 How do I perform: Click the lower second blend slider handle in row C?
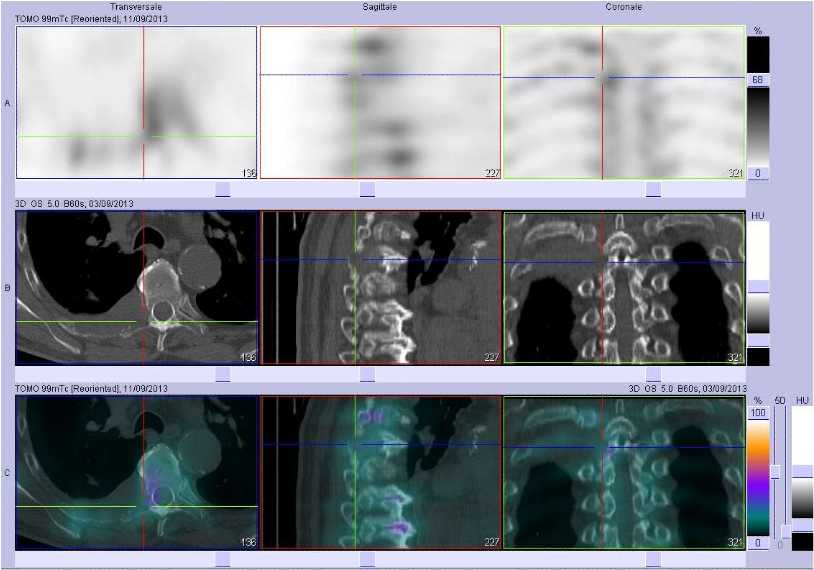coord(786,532)
